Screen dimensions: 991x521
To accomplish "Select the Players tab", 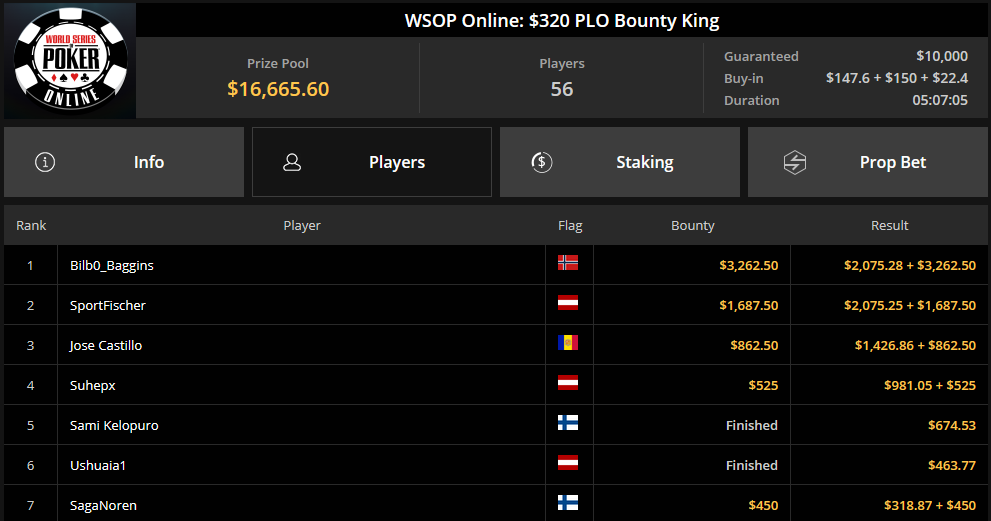I will [372, 162].
